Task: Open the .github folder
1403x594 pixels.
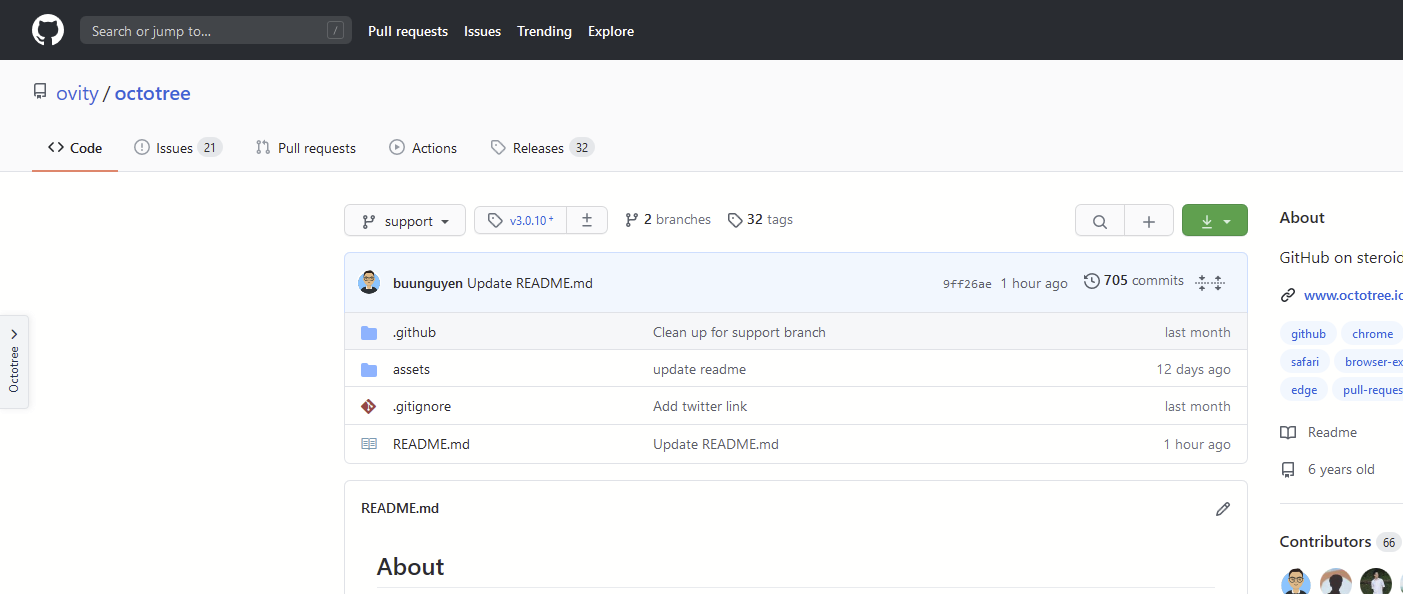Action: [414, 332]
